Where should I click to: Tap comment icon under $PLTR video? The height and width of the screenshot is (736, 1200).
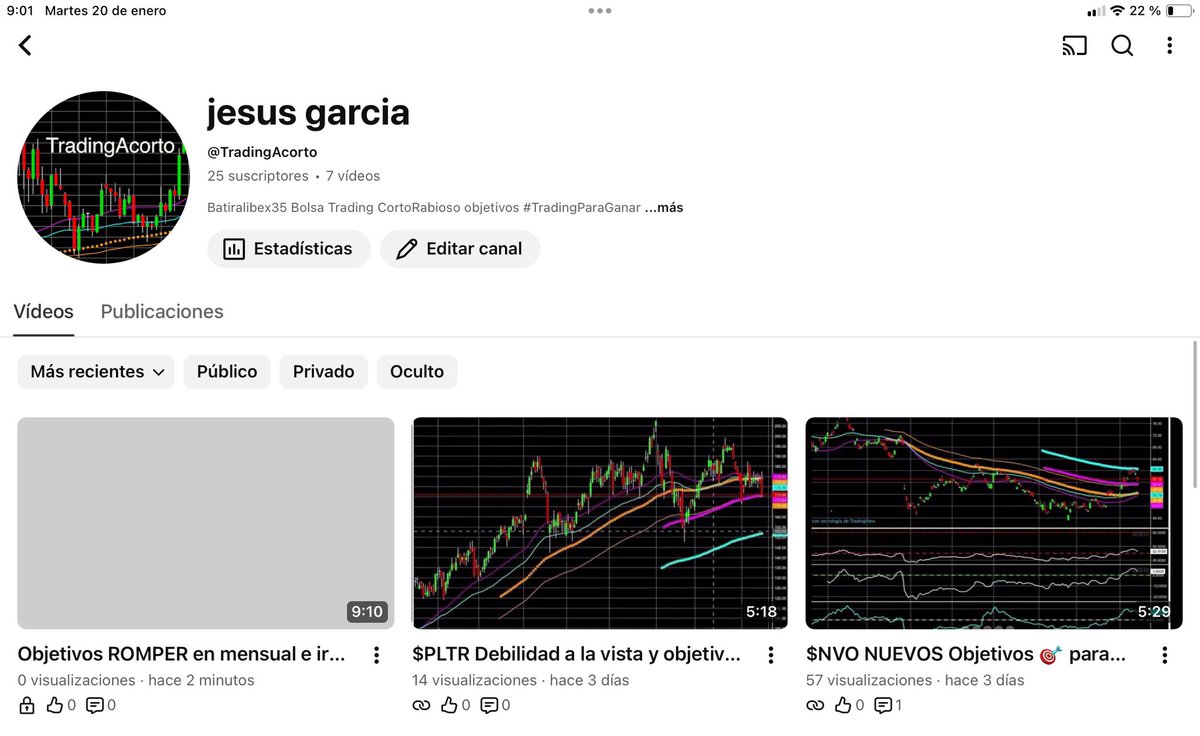coord(490,706)
